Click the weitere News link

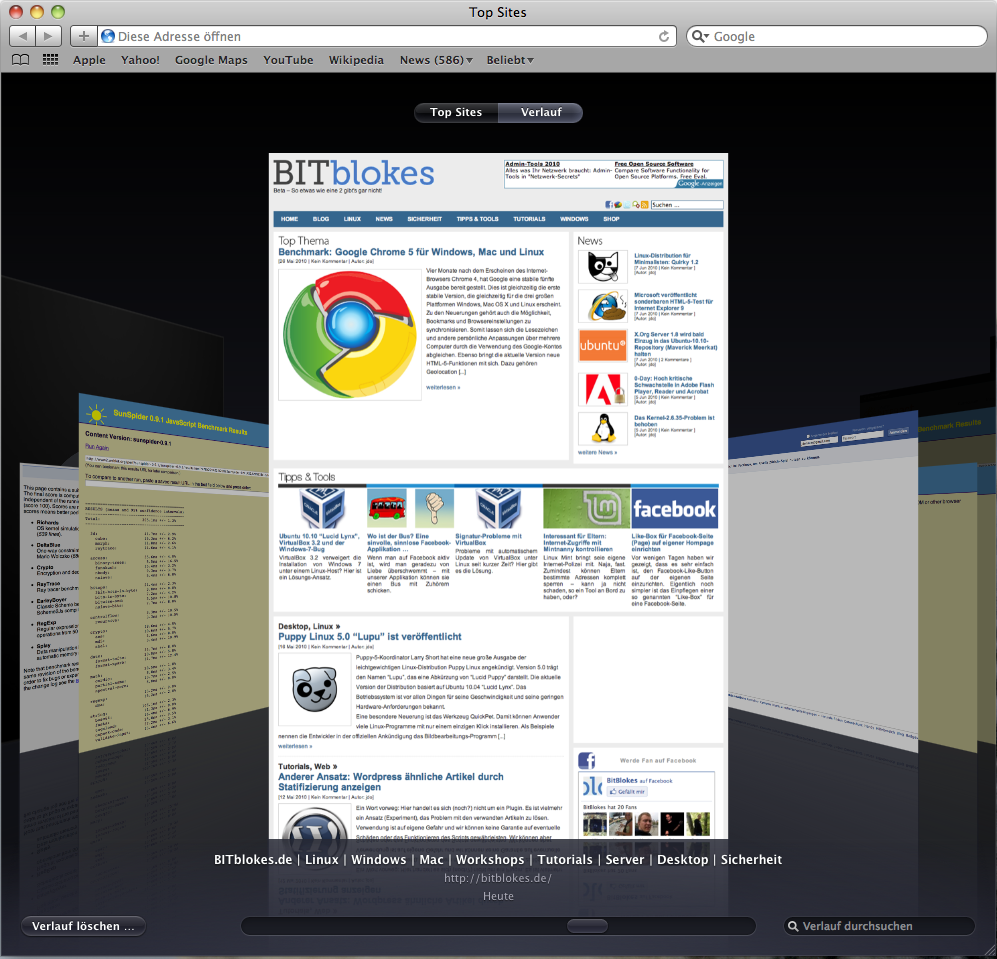pyautogui.click(x=597, y=453)
